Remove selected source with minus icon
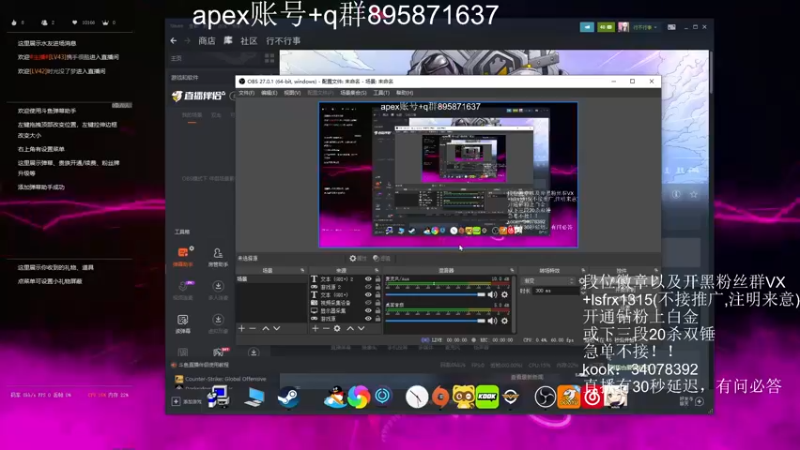The height and width of the screenshot is (450, 800). click(326, 329)
